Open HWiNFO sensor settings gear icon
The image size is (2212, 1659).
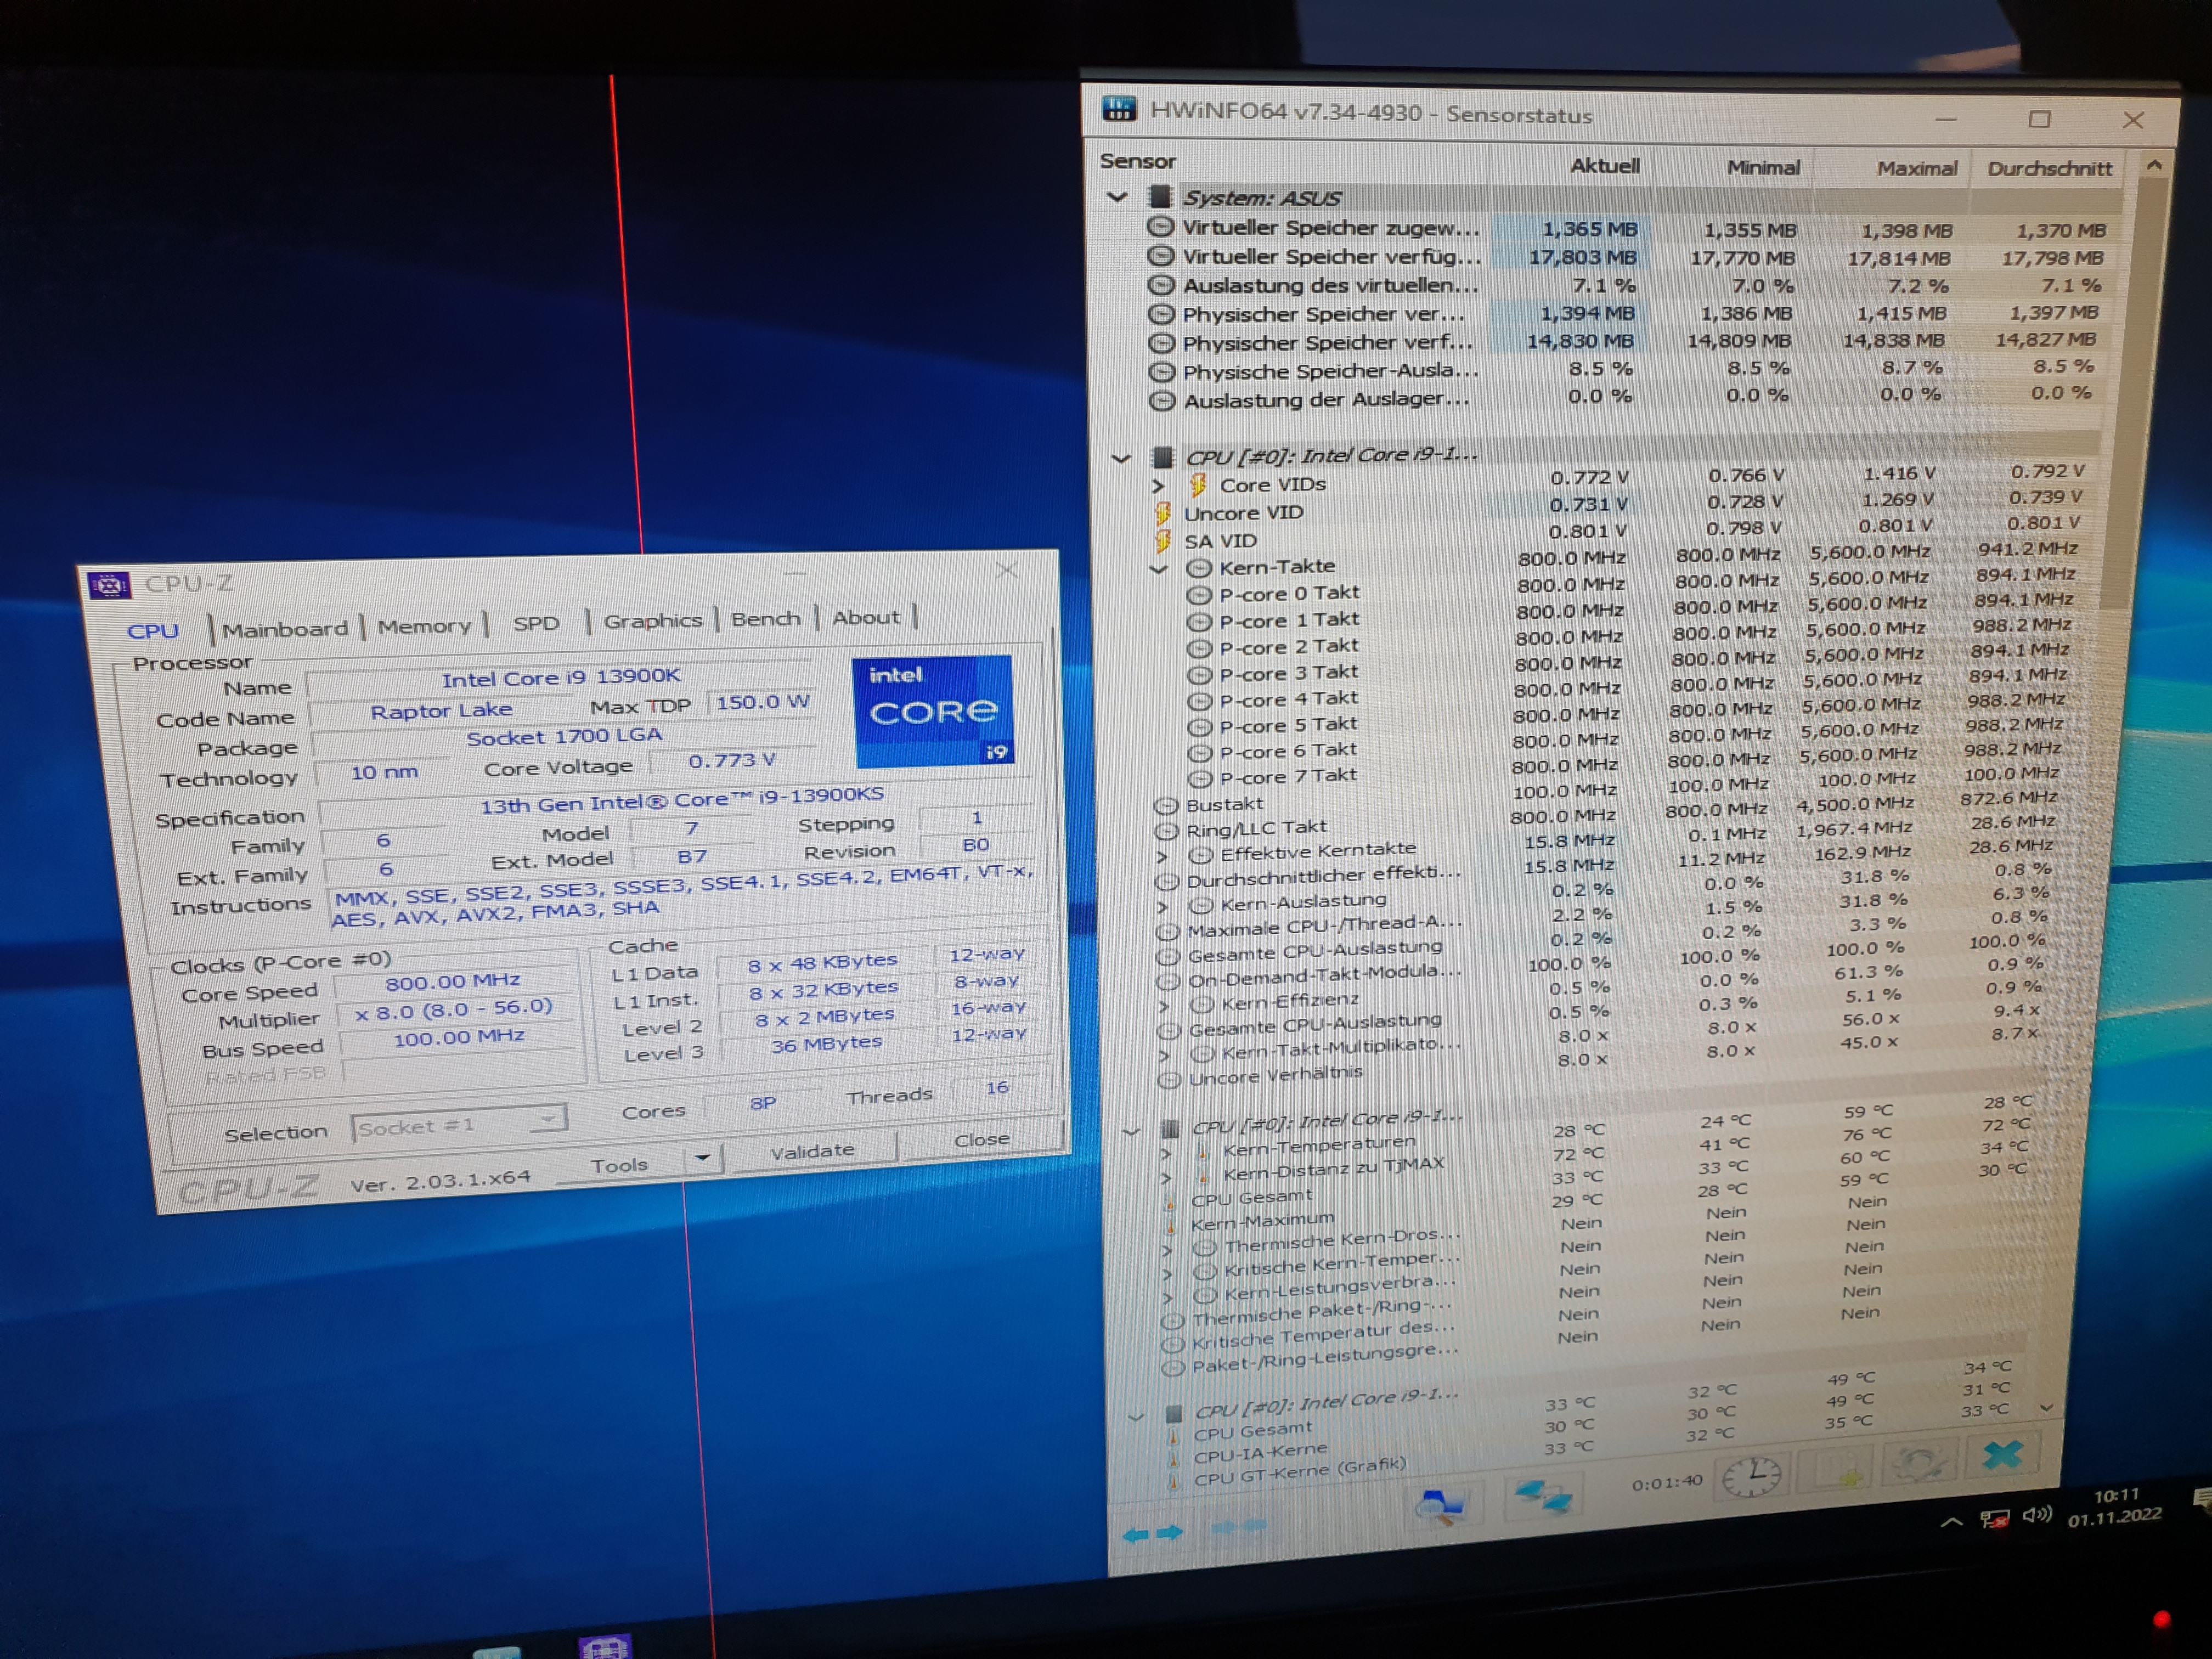point(1918,1464)
